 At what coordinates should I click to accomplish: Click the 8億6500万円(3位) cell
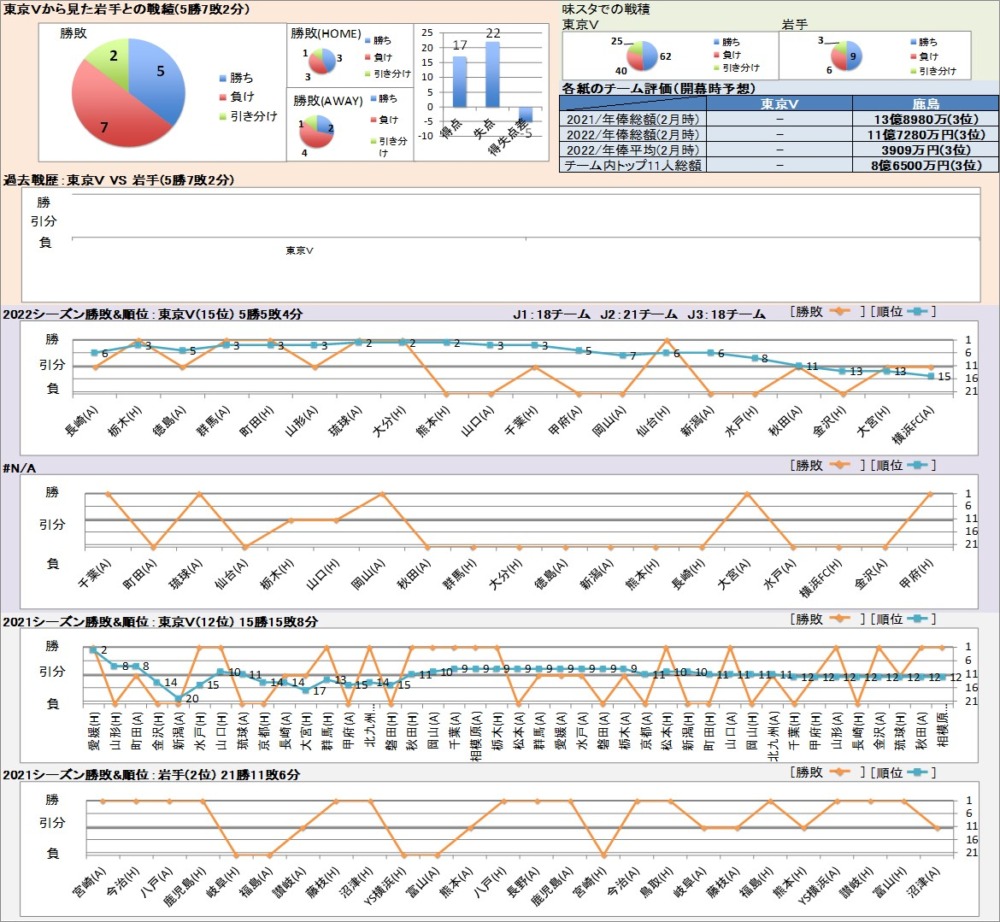coord(925,164)
